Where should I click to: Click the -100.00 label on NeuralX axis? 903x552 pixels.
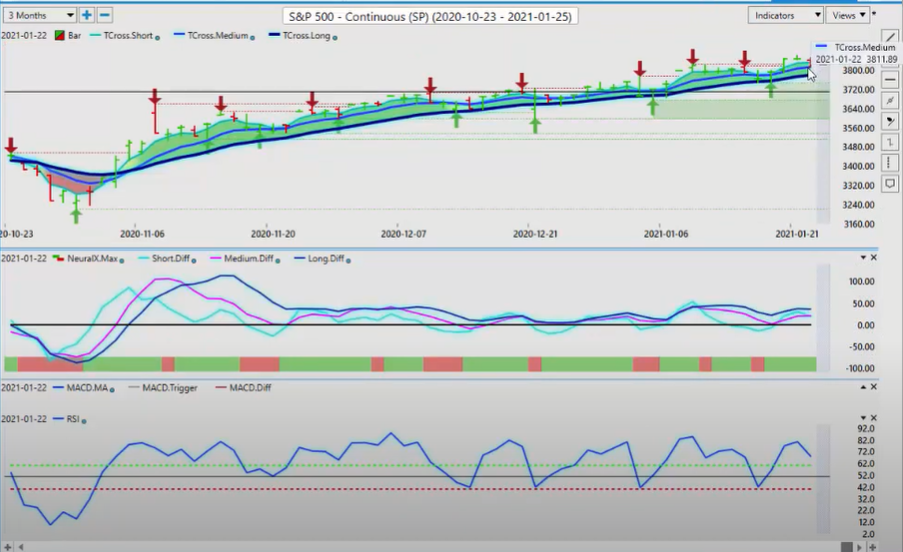pyautogui.click(x=861, y=368)
